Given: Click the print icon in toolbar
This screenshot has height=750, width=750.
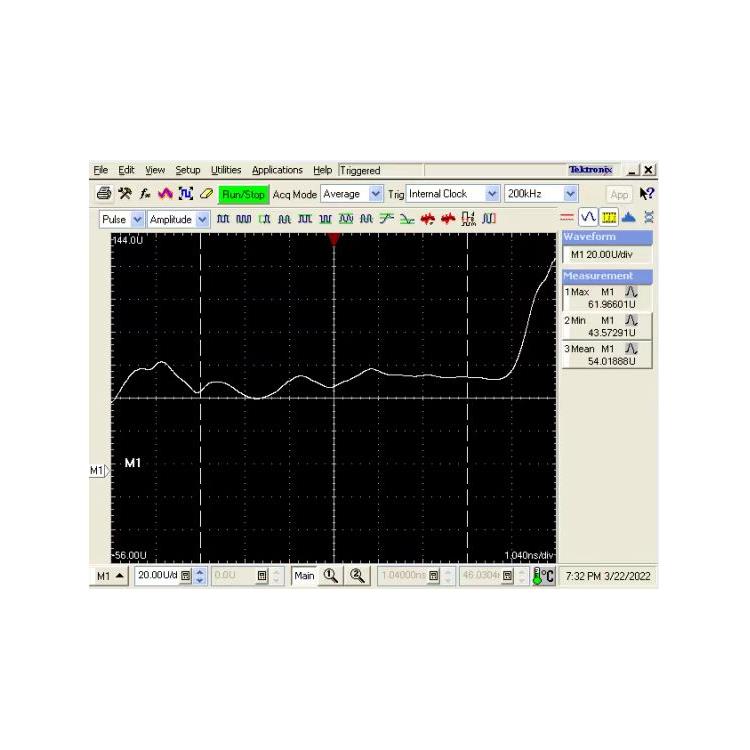Looking at the screenshot, I should 103,194.
